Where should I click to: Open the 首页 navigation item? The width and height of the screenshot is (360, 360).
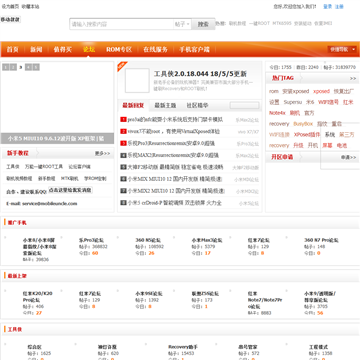tap(12, 49)
